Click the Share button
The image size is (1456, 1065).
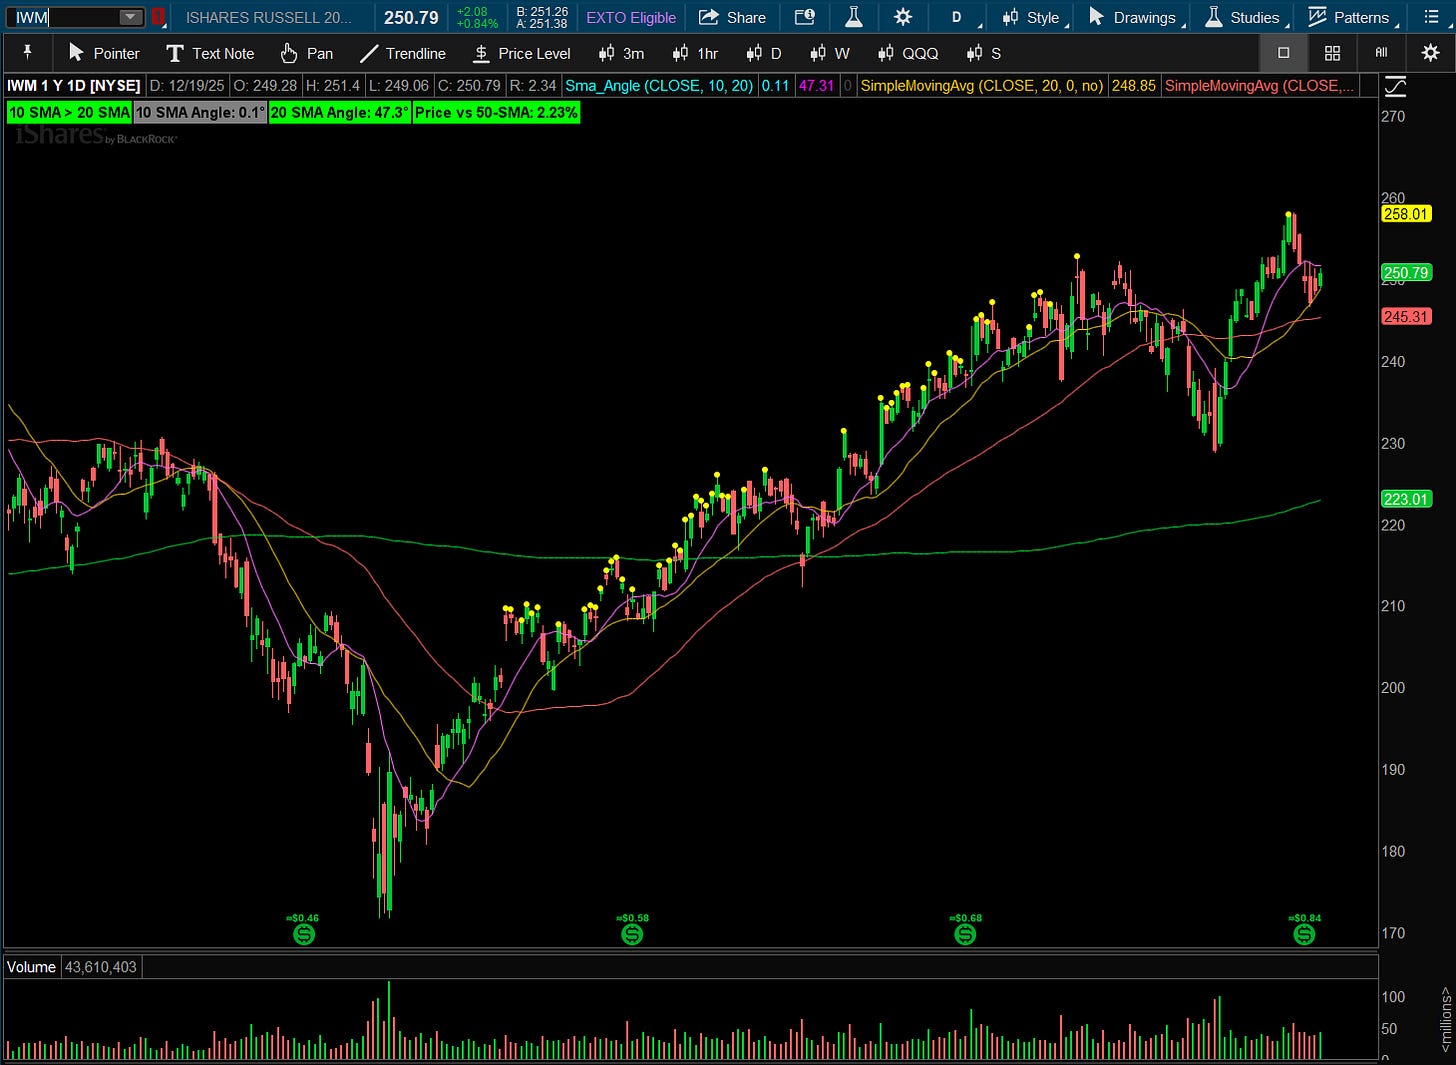(x=732, y=17)
